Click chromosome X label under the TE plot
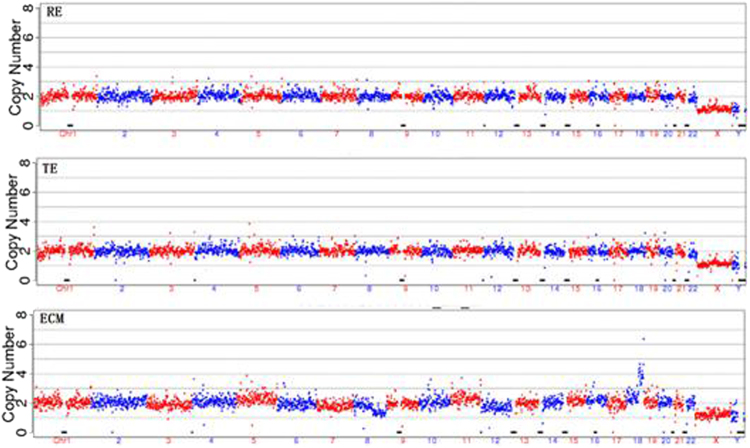 point(717,289)
